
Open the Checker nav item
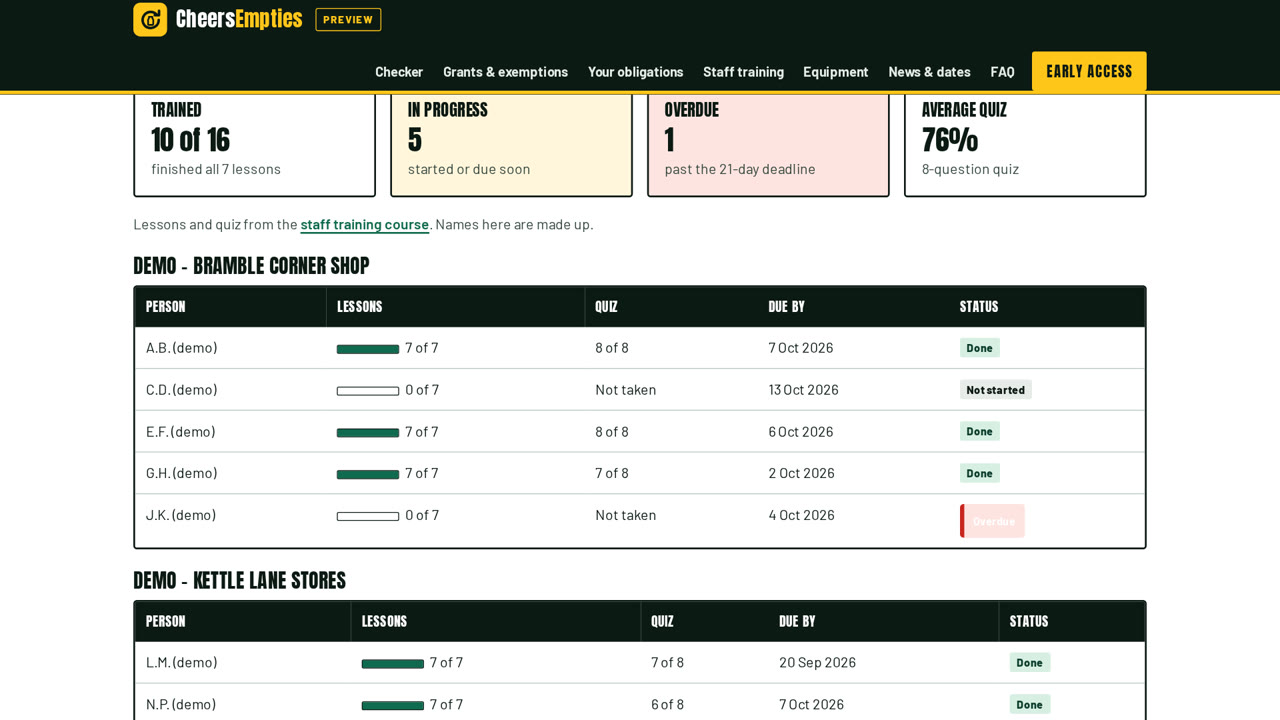399,72
